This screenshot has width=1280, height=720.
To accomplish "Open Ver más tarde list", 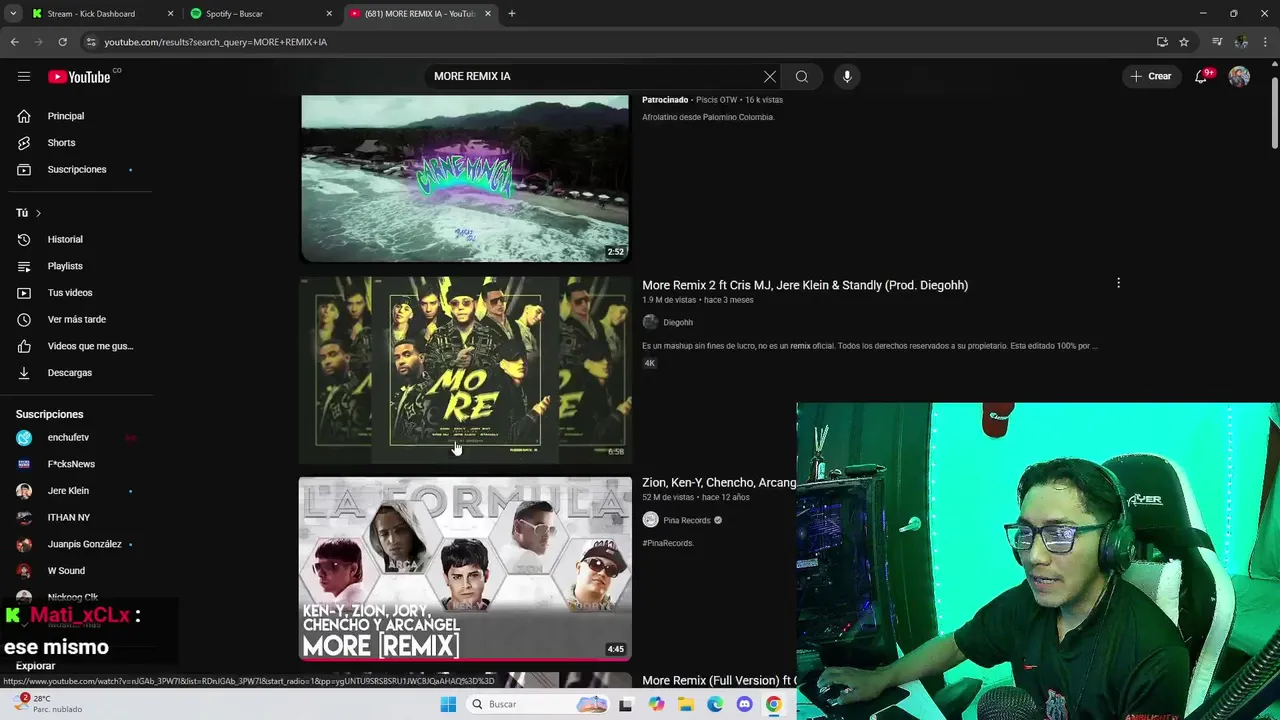I will click(78, 319).
